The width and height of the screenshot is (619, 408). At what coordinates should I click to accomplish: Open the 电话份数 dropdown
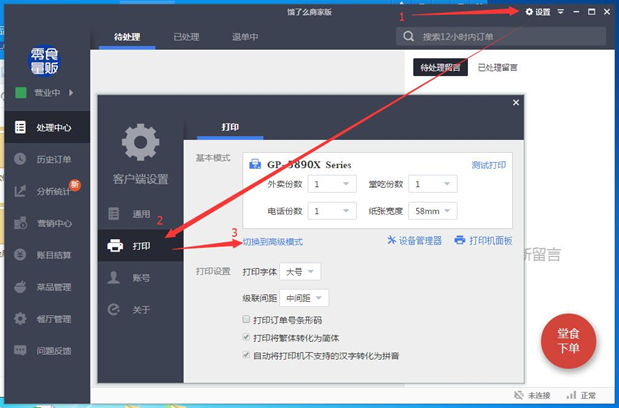[332, 211]
